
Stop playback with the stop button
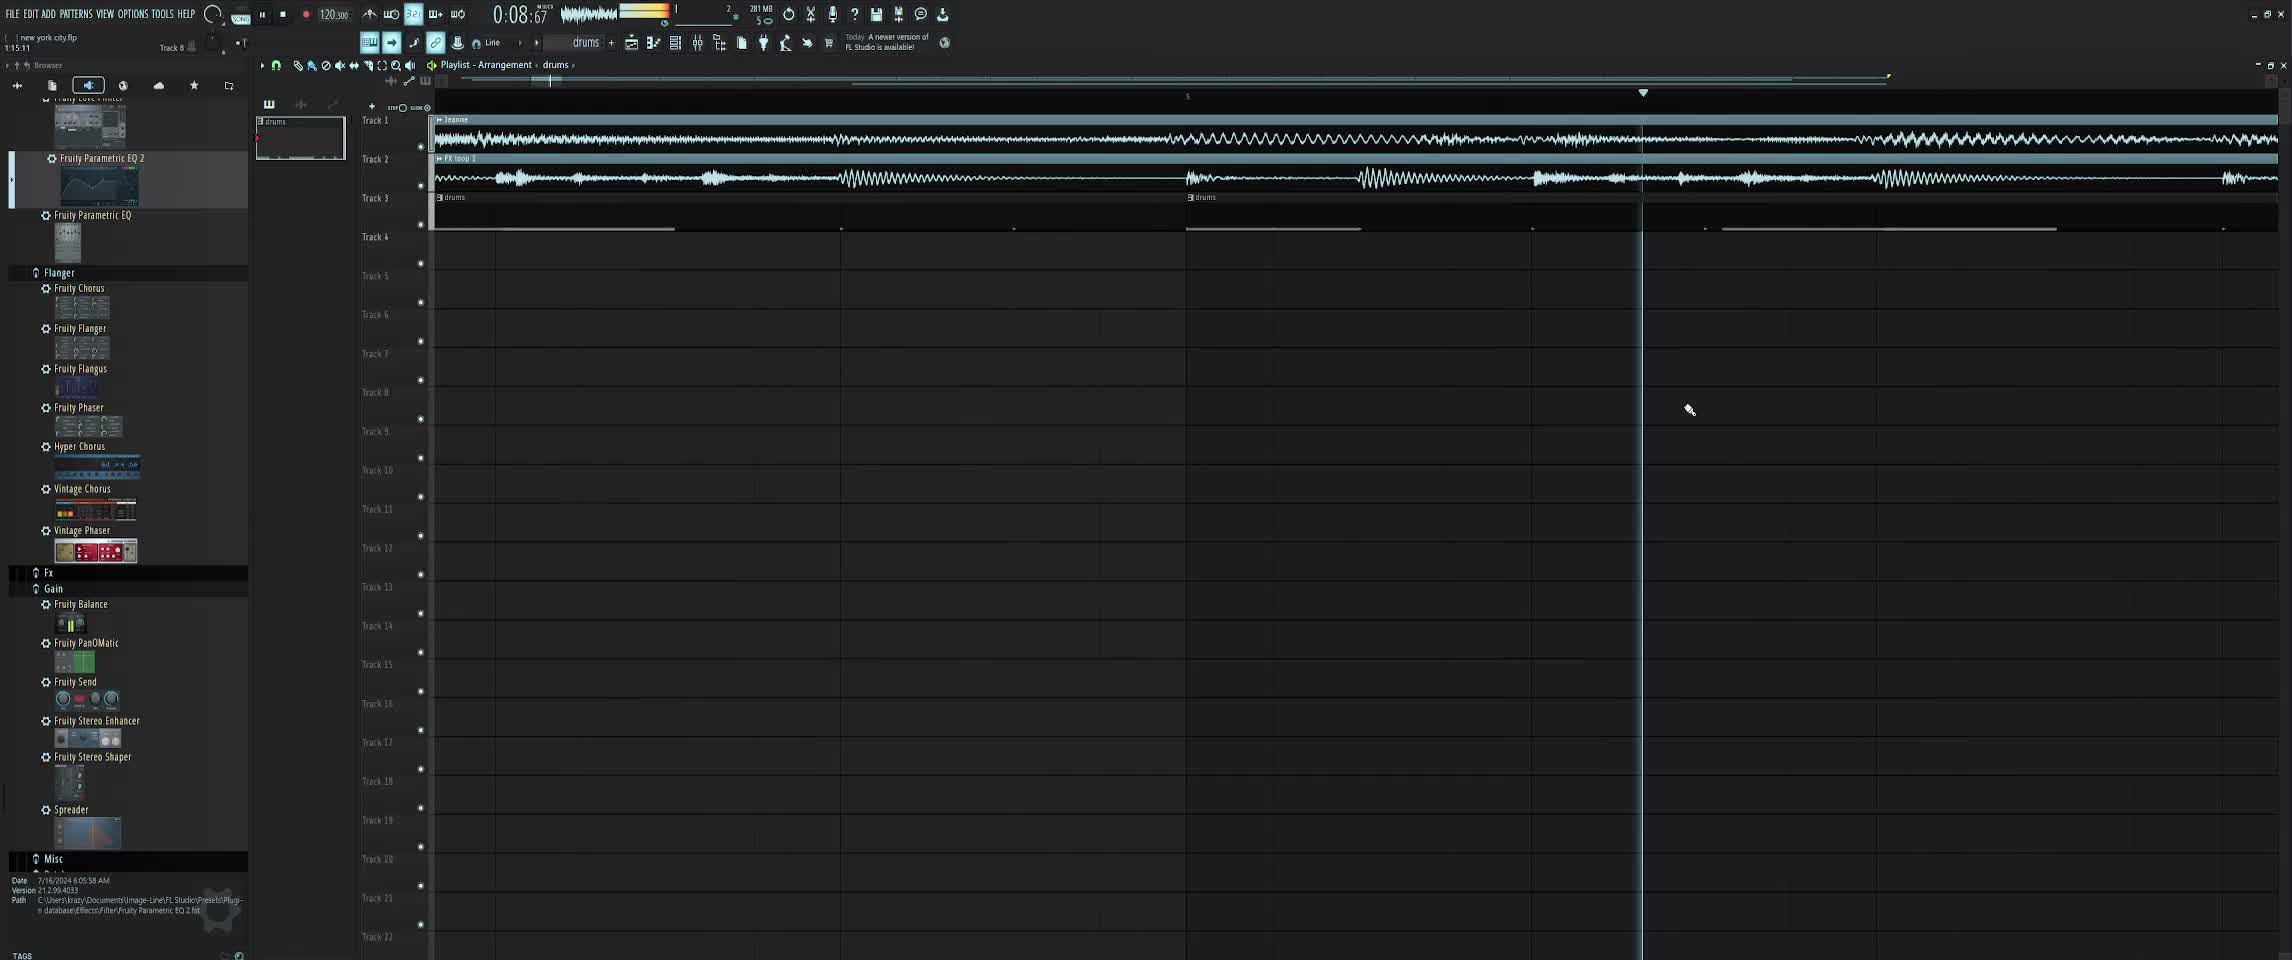283,15
